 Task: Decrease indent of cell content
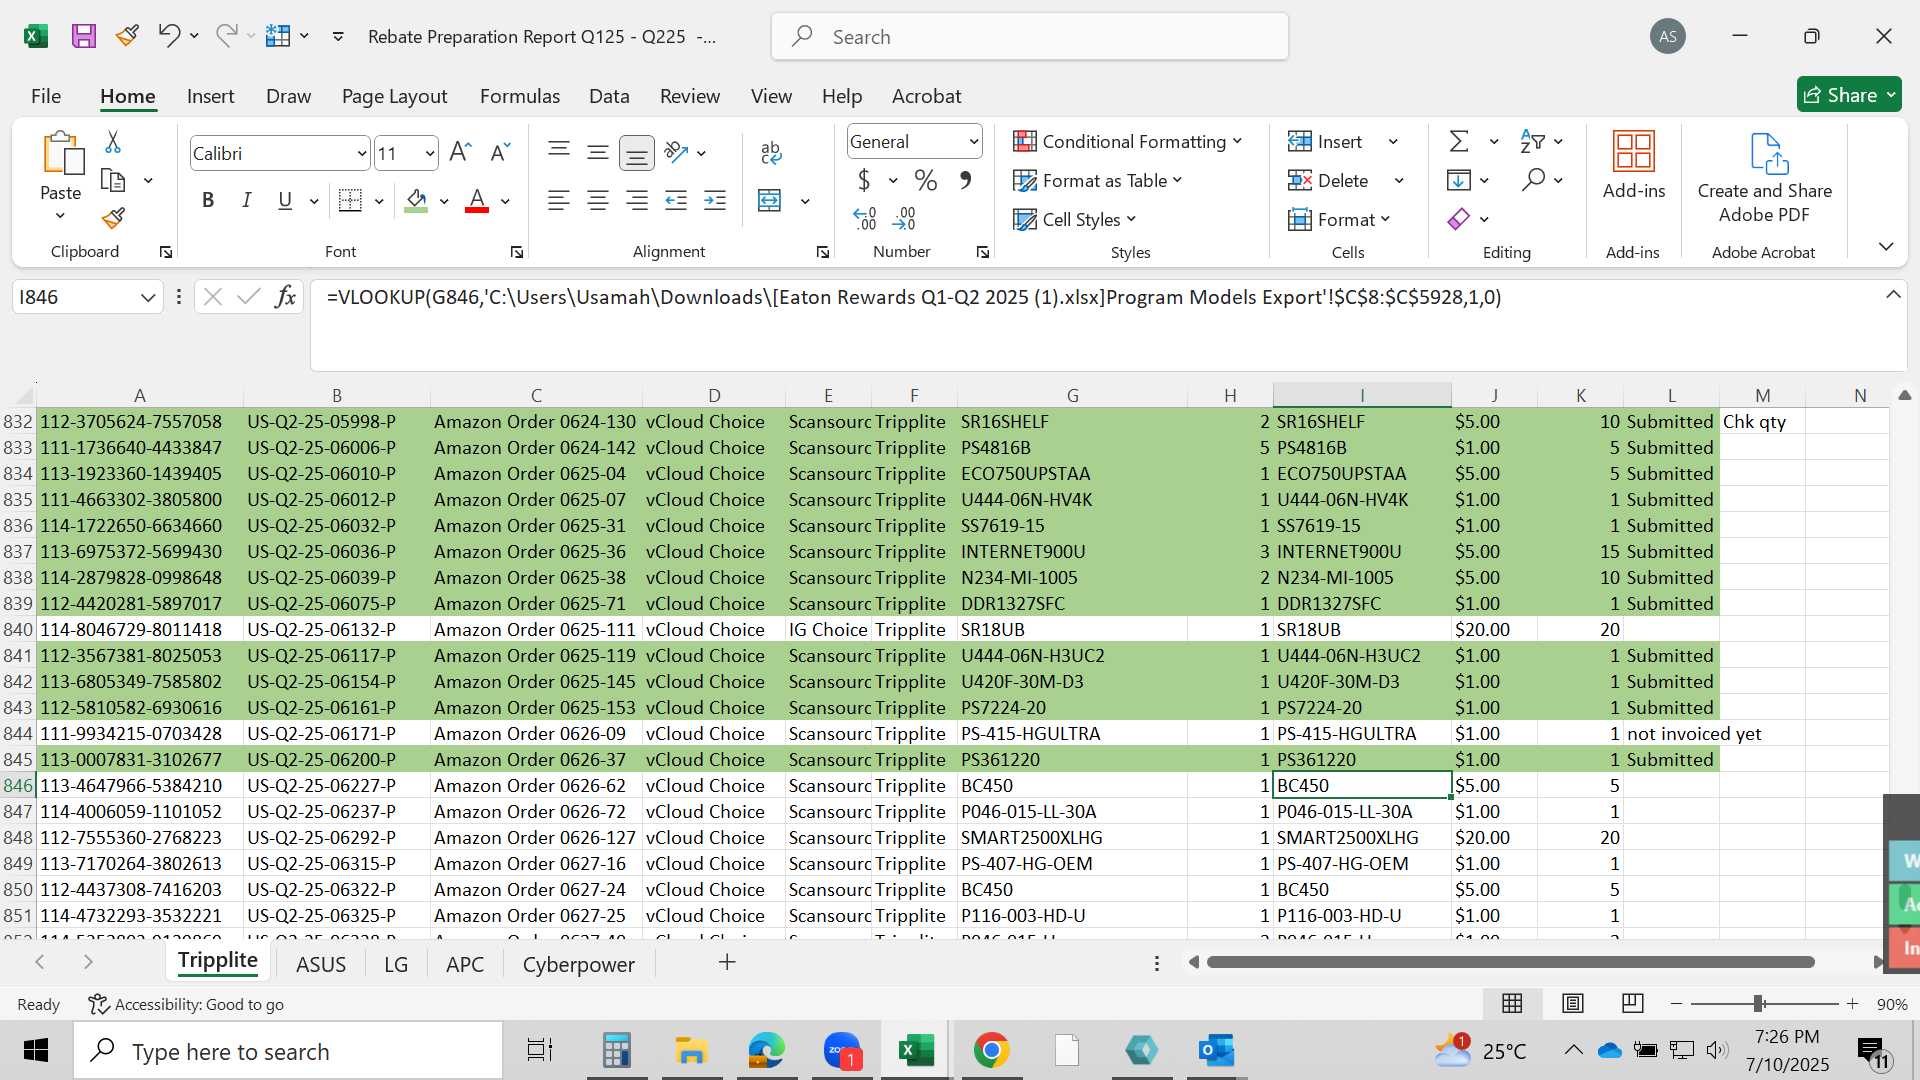point(676,201)
